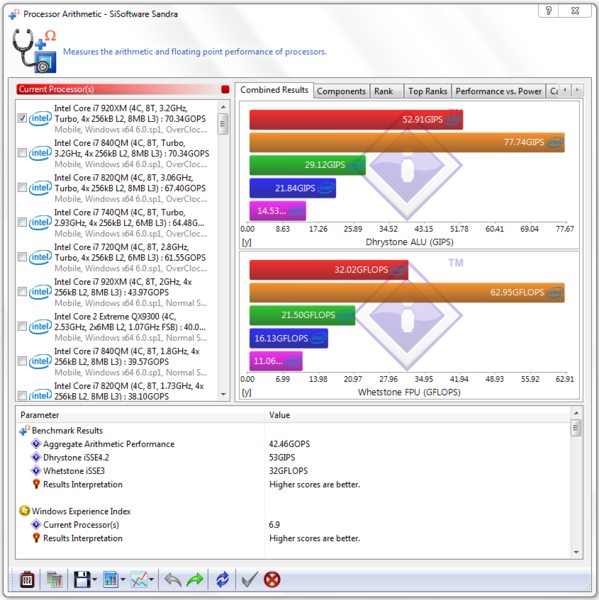The width and height of the screenshot is (599, 600).
Task: Click the blue refresh arrows icon
Action: coord(222,579)
